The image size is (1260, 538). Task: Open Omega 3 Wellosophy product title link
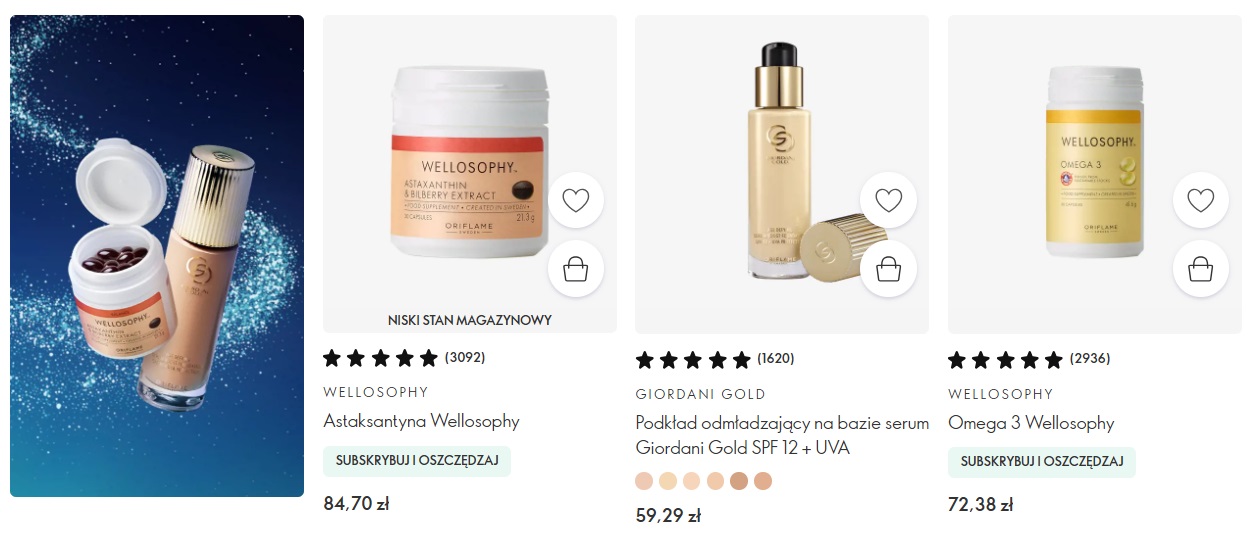click(x=1031, y=423)
